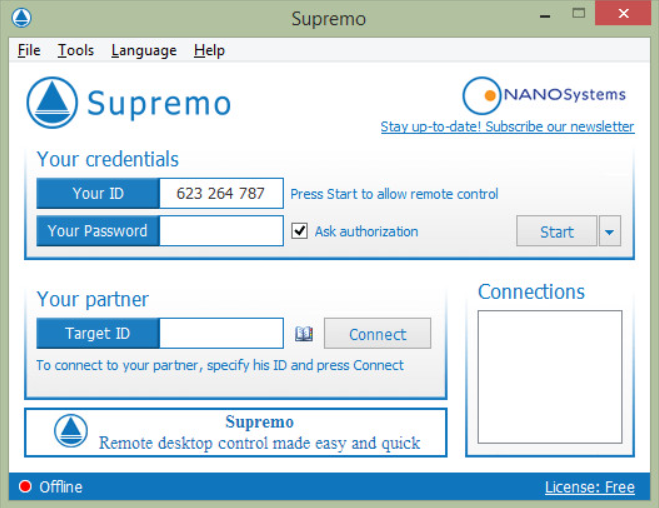The width and height of the screenshot is (659, 508).
Task: Select the Your ID number field
Action: [221, 193]
